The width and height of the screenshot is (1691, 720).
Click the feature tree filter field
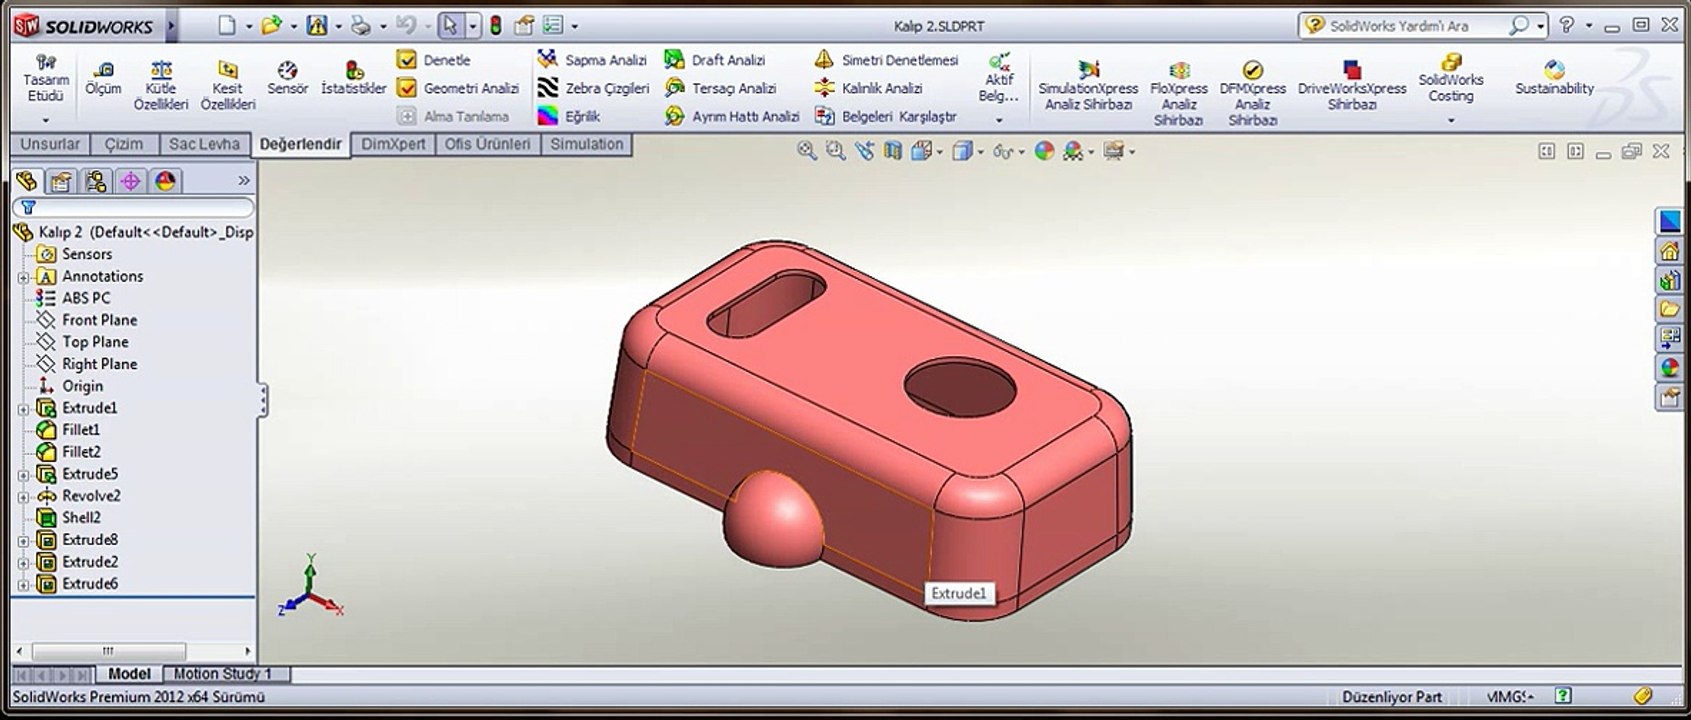pos(133,208)
